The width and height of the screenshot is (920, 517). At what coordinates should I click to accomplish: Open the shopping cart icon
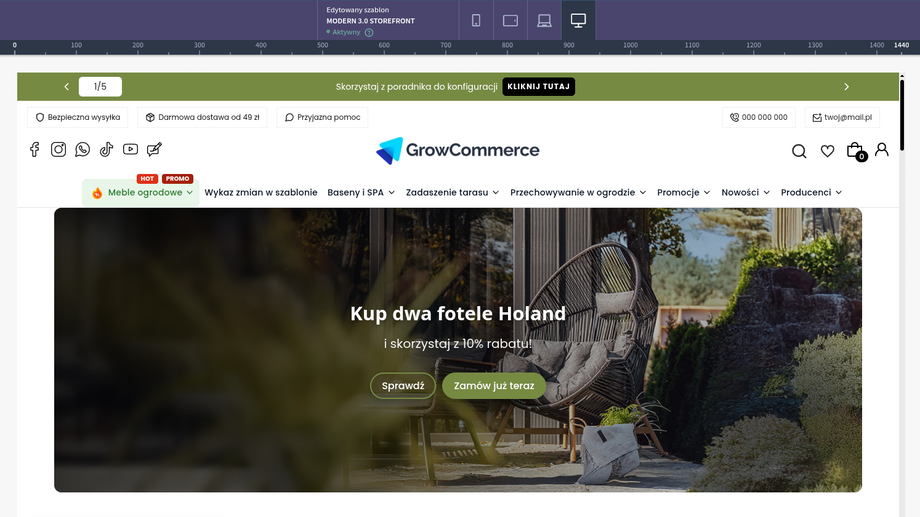point(855,151)
